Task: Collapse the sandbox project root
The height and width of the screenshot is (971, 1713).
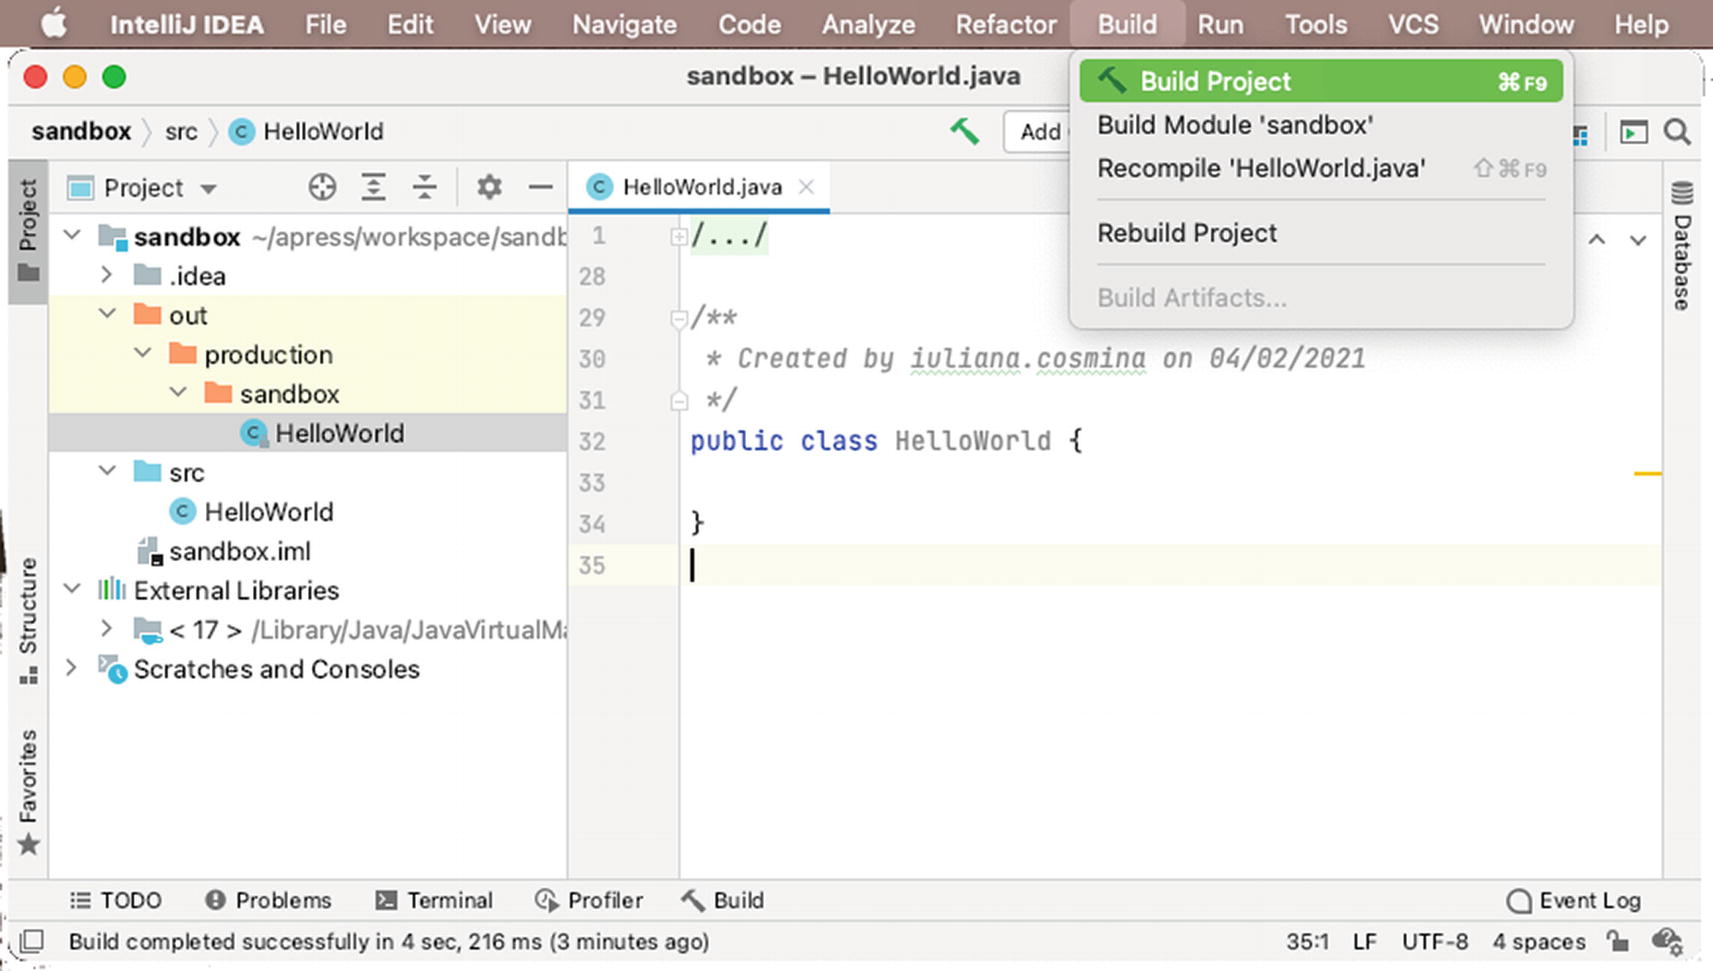Action: [72, 236]
